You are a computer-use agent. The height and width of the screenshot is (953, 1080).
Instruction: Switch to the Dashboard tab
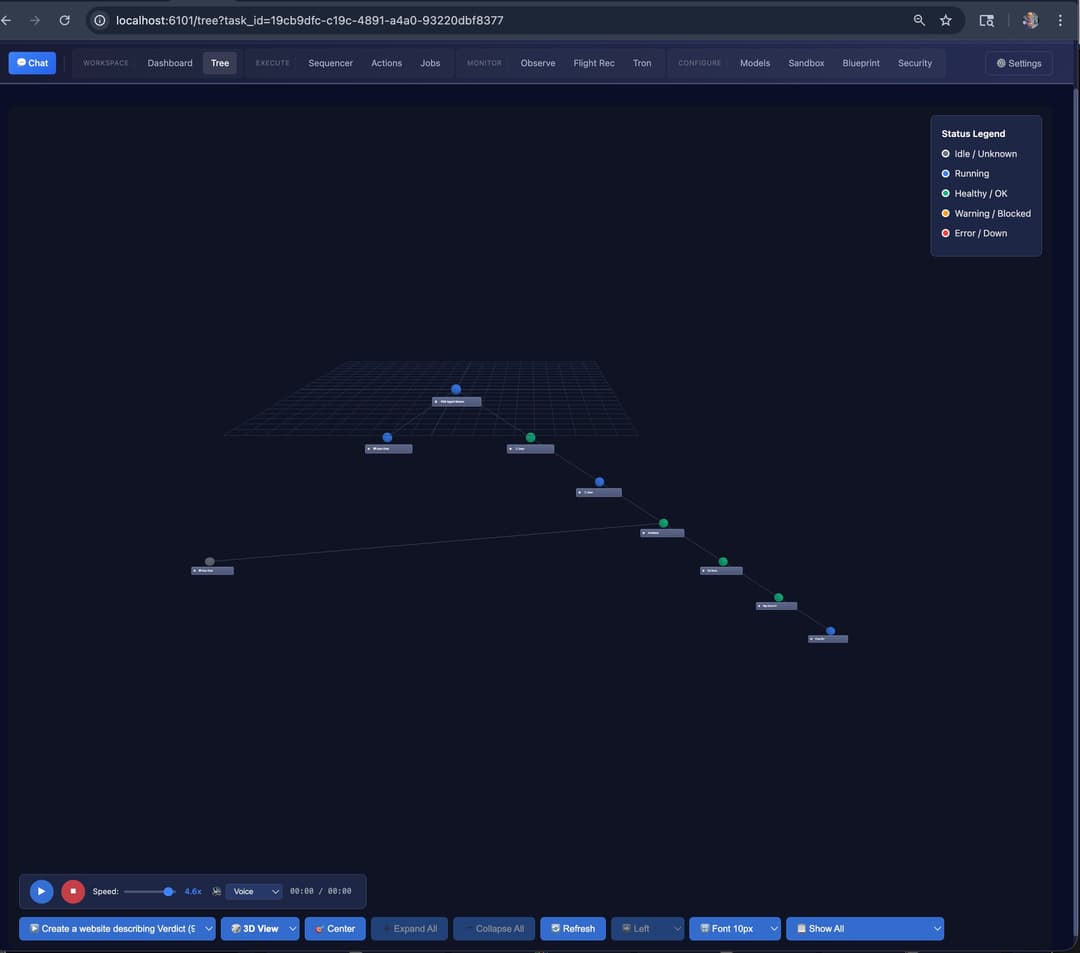(170, 63)
